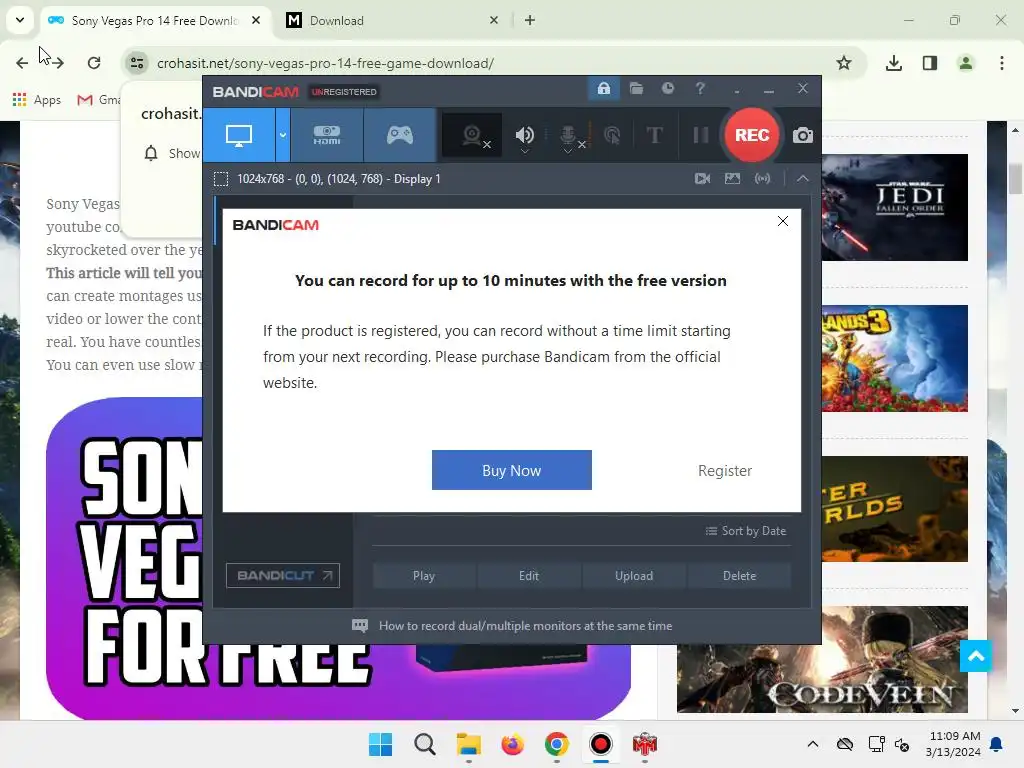Switch to the Download tab
1024x768 pixels.
(x=392, y=20)
